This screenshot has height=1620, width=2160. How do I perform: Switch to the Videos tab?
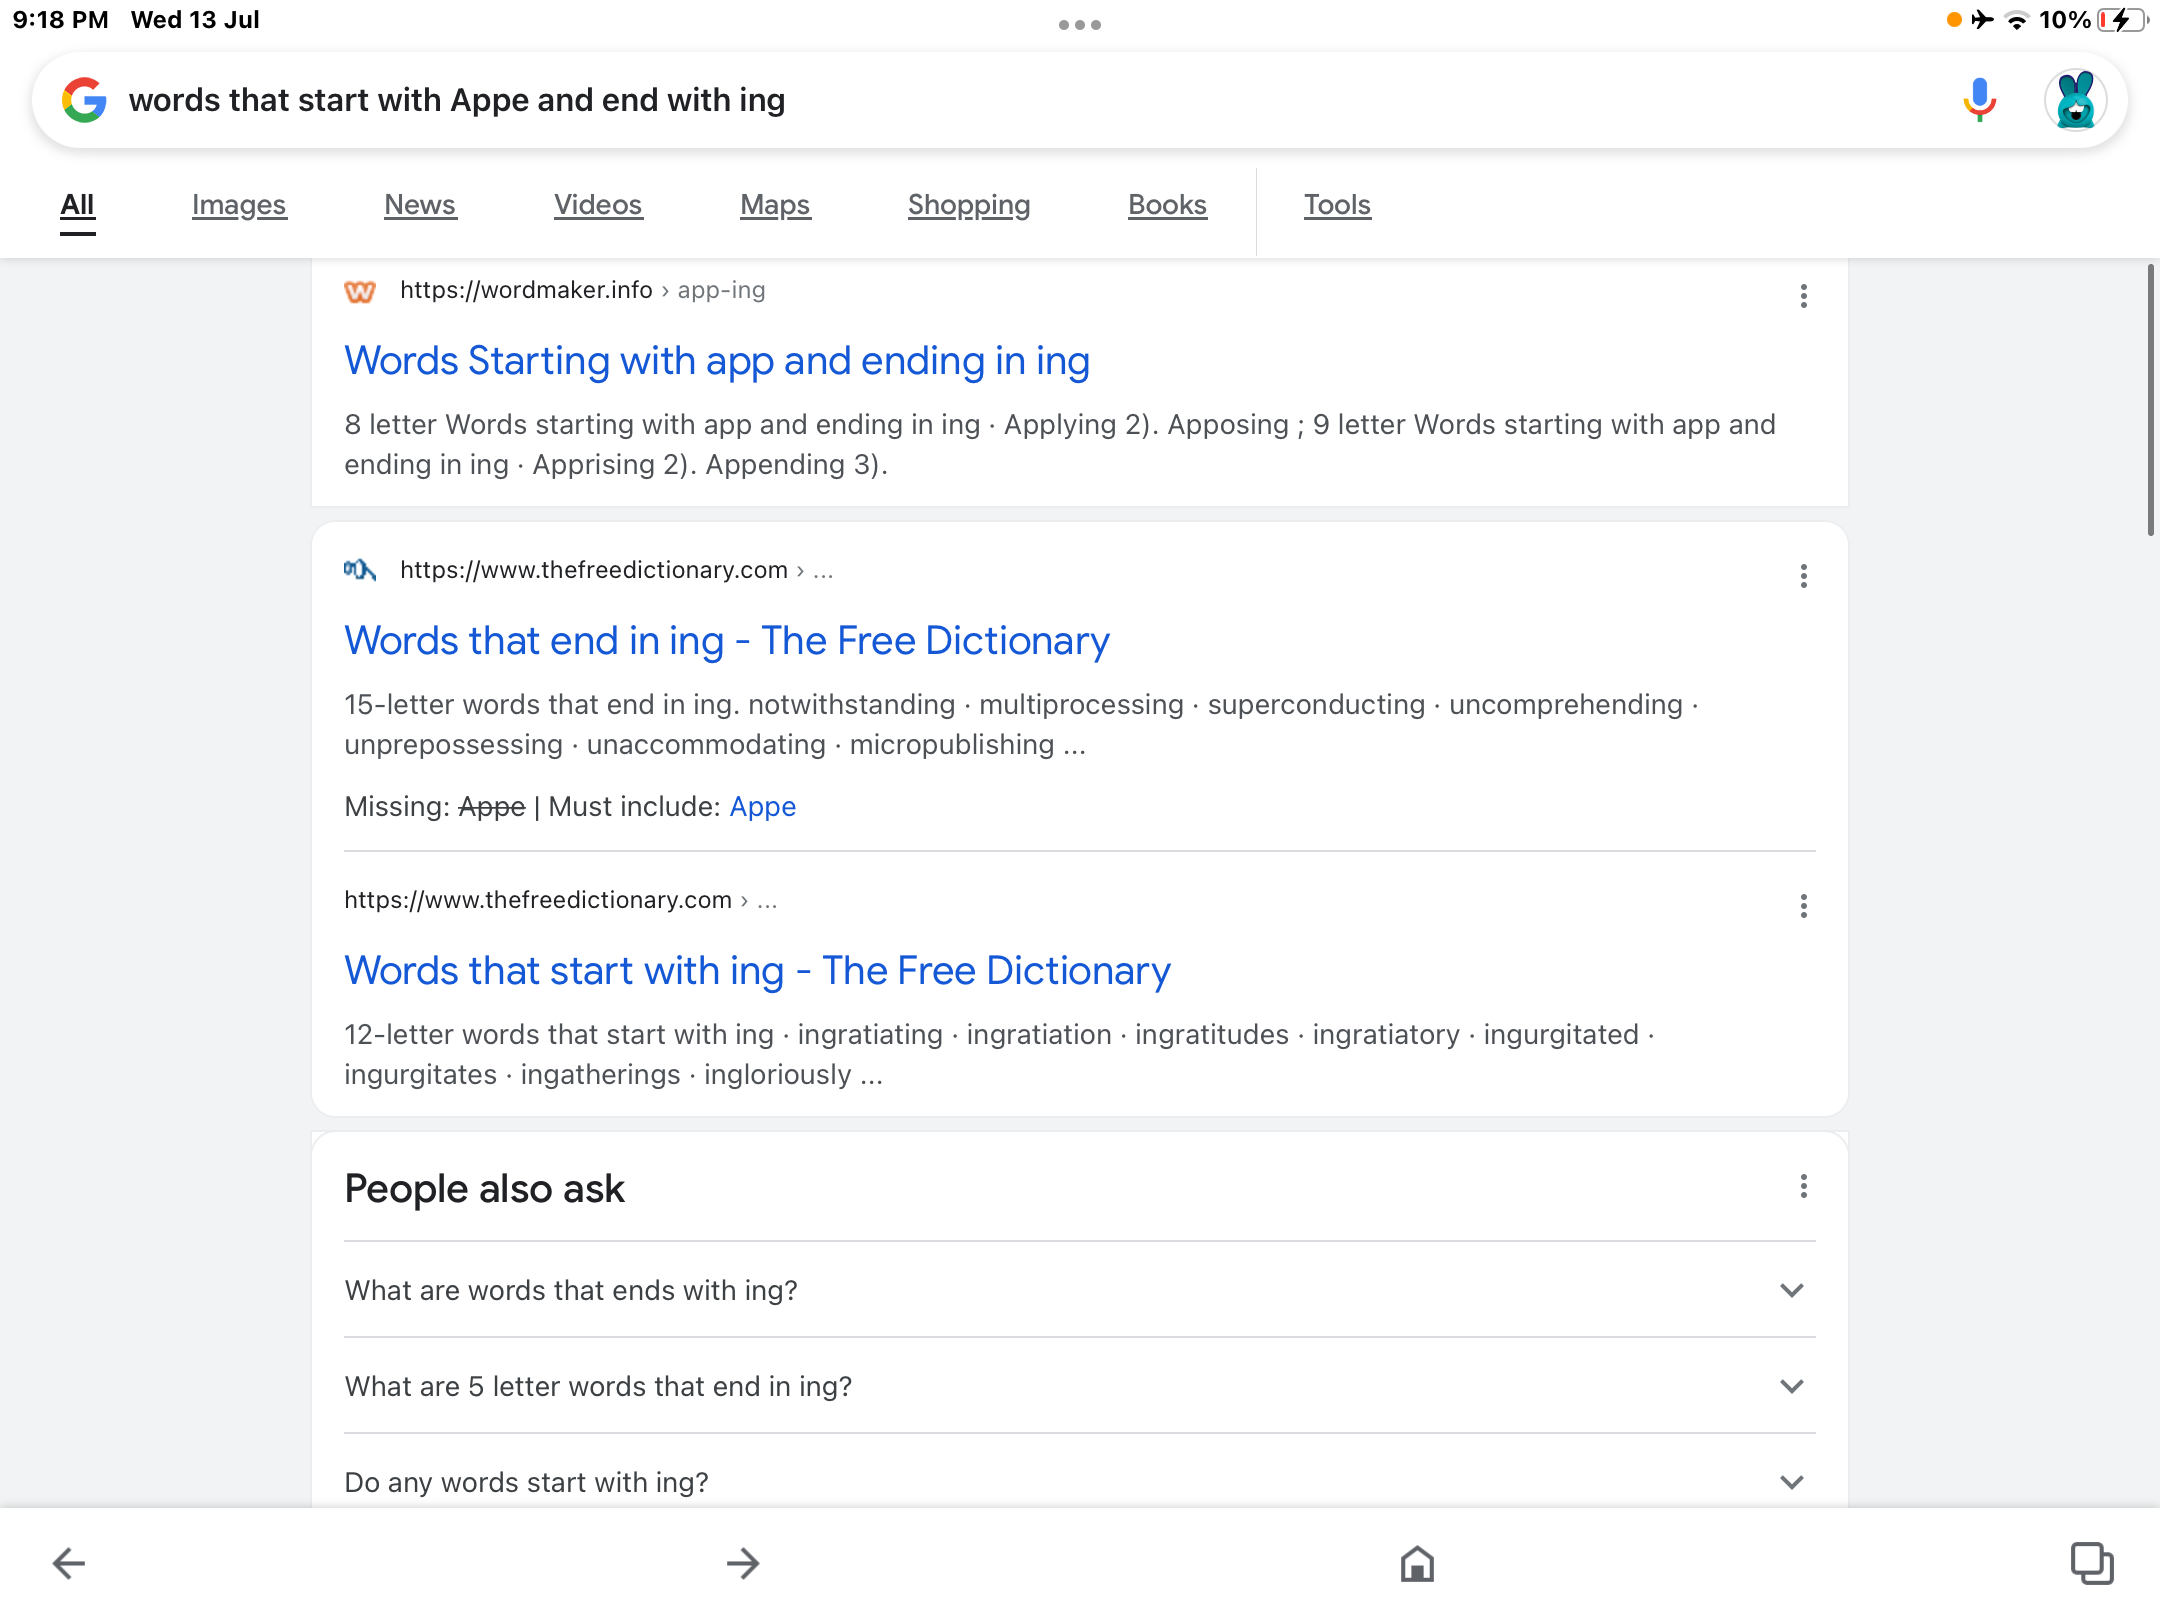[598, 205]
